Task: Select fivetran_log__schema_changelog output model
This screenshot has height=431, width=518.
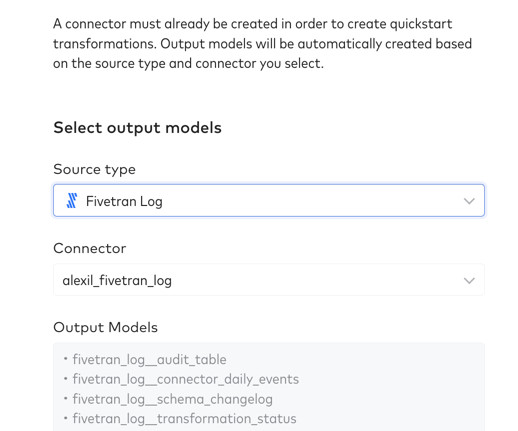Action: coord(172,399)
